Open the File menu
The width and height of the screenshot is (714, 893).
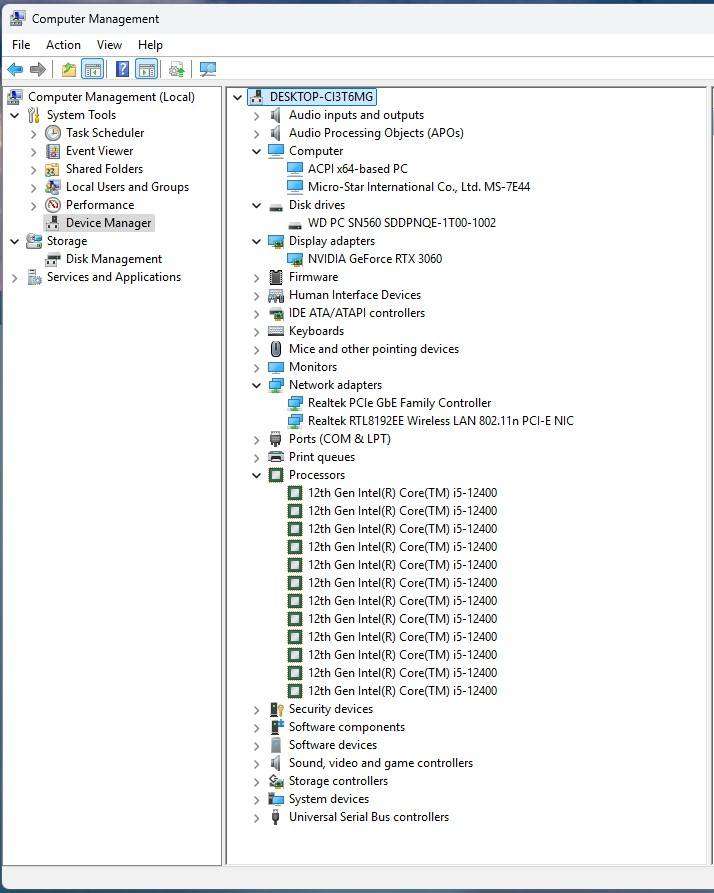(x=21, y=44)
